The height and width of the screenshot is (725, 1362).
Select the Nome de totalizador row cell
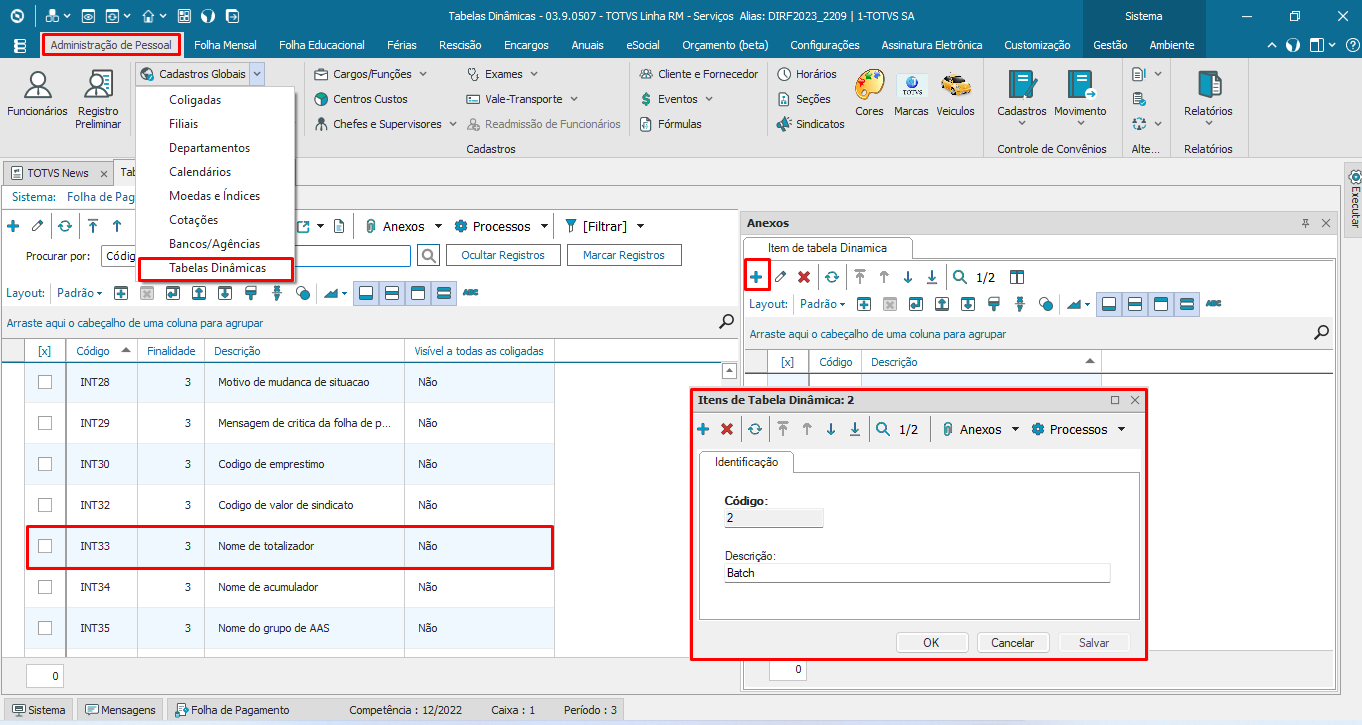point(304,546)
